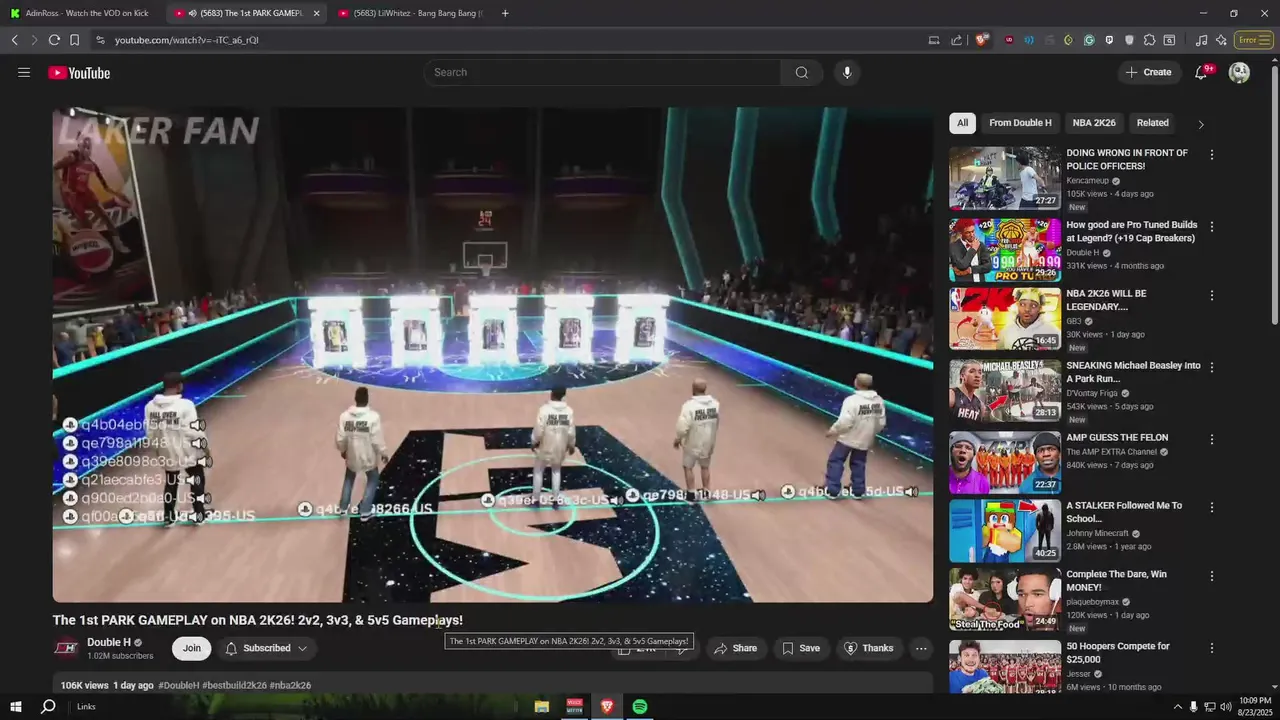Bookmark this page with the bookmark icon
This screenshot has width=1280, height=720.
point(74,40)
